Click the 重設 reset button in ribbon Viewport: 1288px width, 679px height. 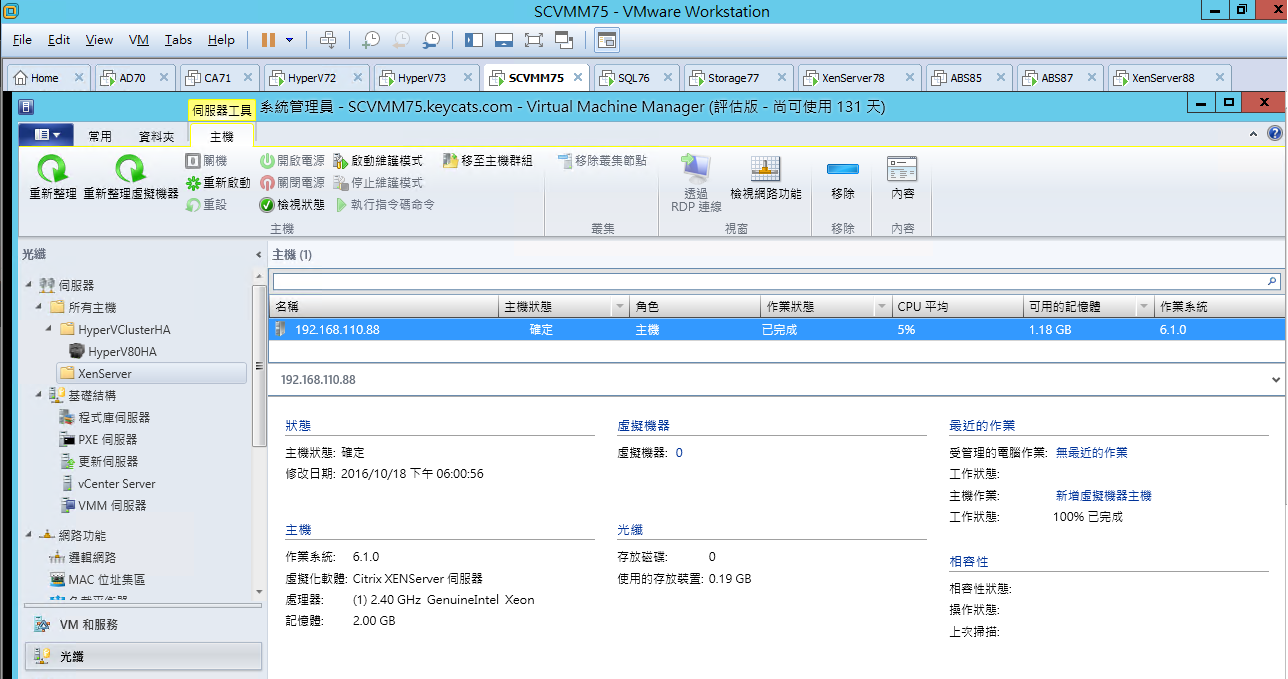pyautogui.click(x=206, y=205)
